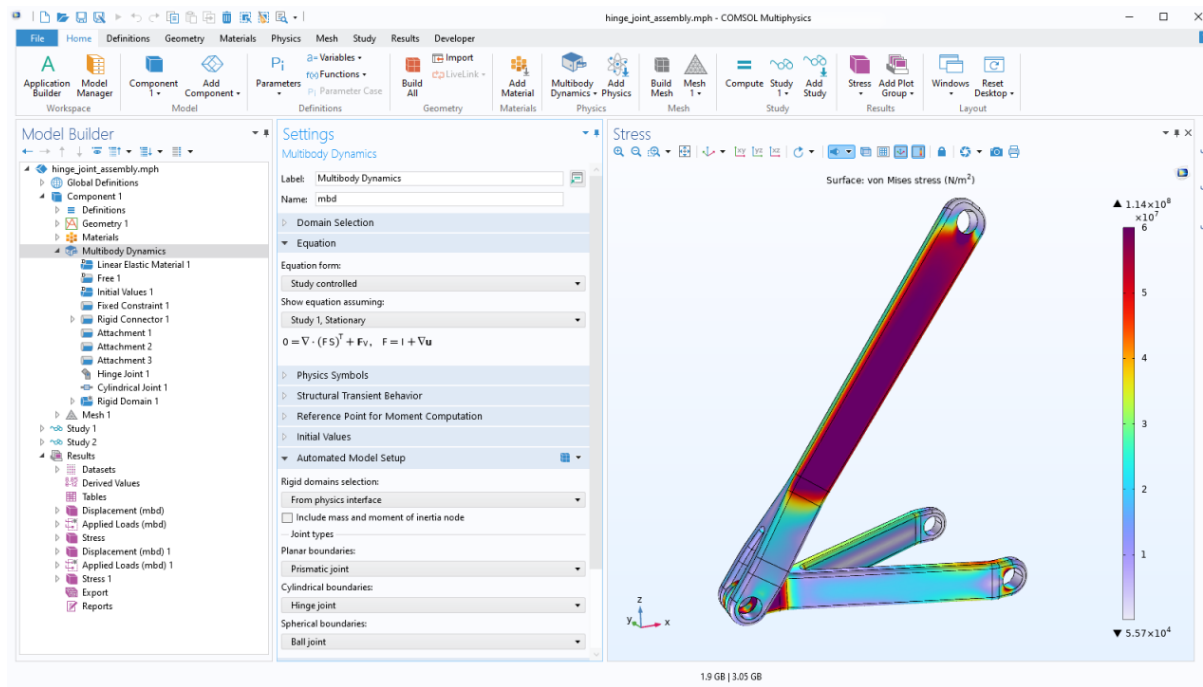
Task: Click the Label text field
Action: point(439,178)
